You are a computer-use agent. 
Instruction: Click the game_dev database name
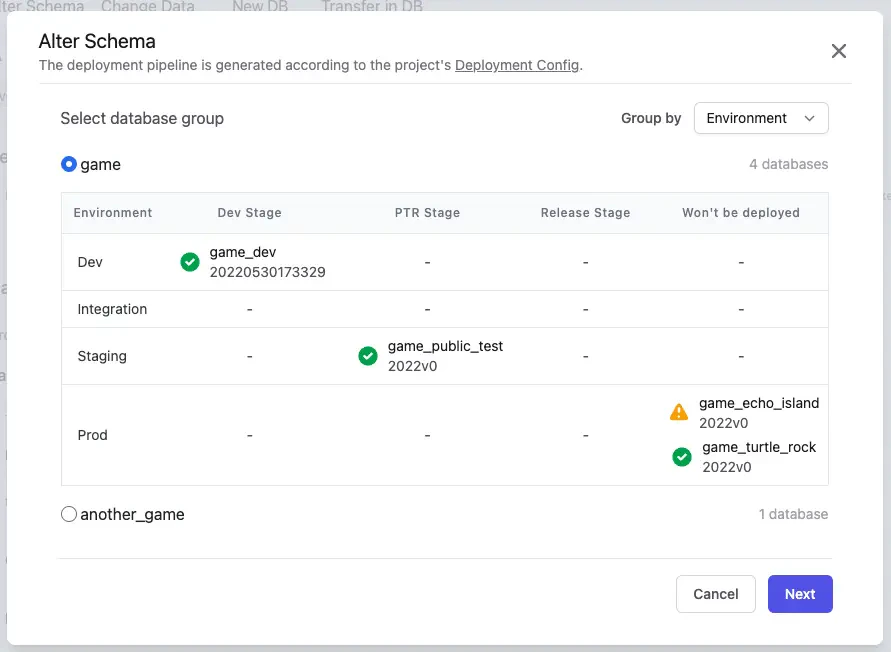pyautogui.click(x=243, y=253)
